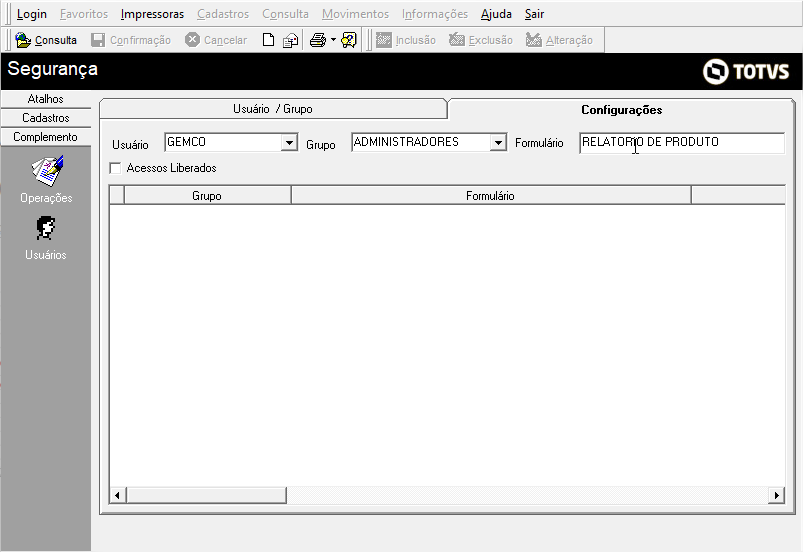The height and width of the screenshot is (552, 803).
Task: Open the Favoritos menu
Action: 84,14
